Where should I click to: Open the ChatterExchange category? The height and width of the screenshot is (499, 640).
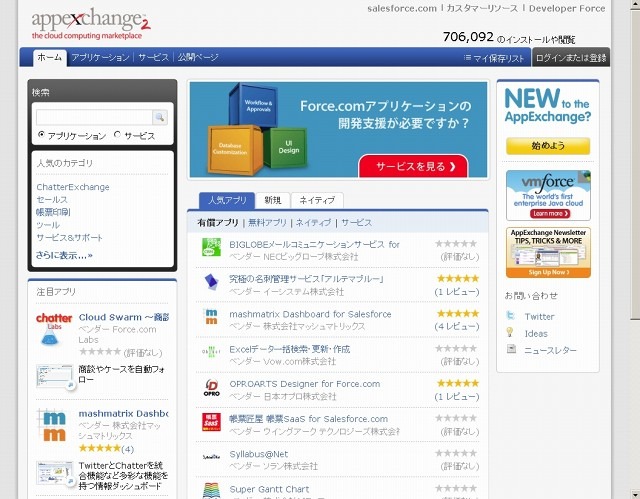coord(73,187)
